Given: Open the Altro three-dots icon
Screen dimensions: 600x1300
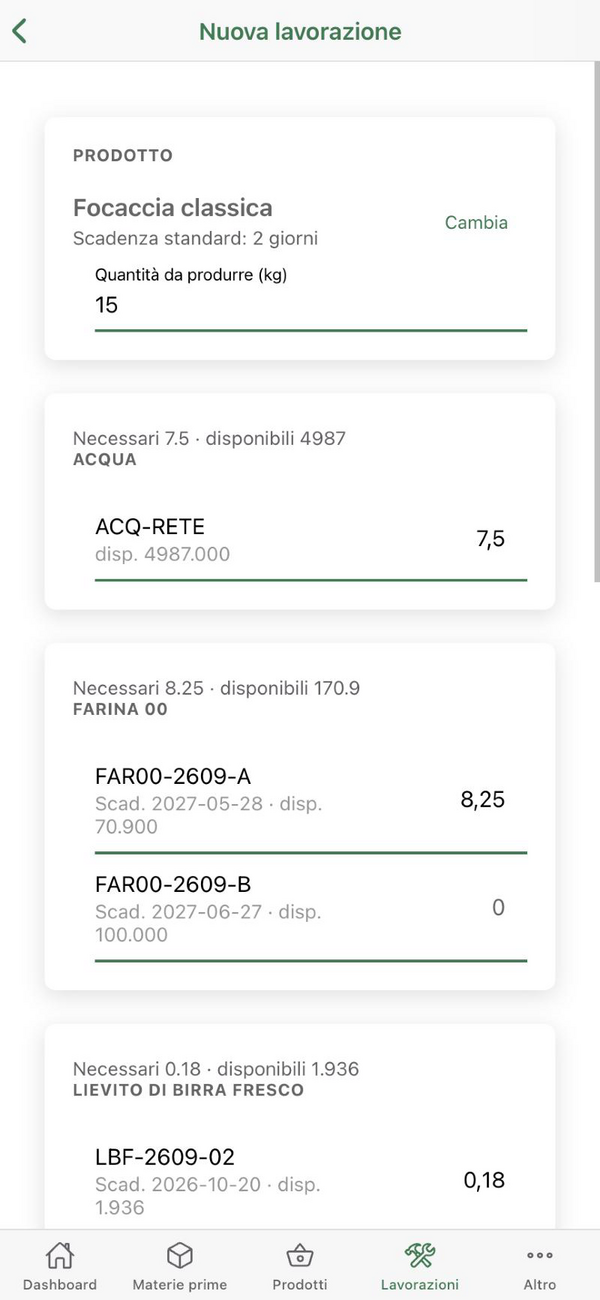Looking at the screenshot, I should pyautogui.click(x=540, y=1255).
